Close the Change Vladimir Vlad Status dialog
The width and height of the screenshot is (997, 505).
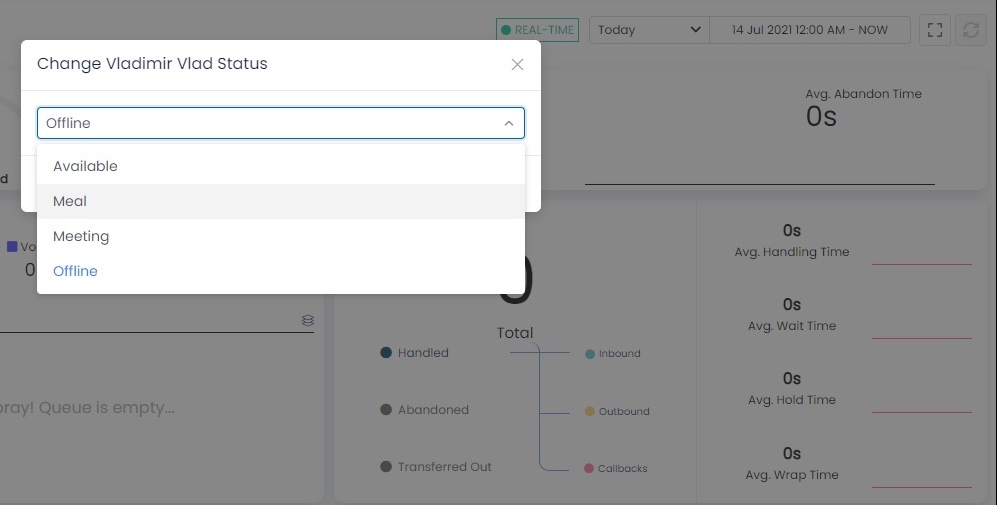(x=517, y=64)
